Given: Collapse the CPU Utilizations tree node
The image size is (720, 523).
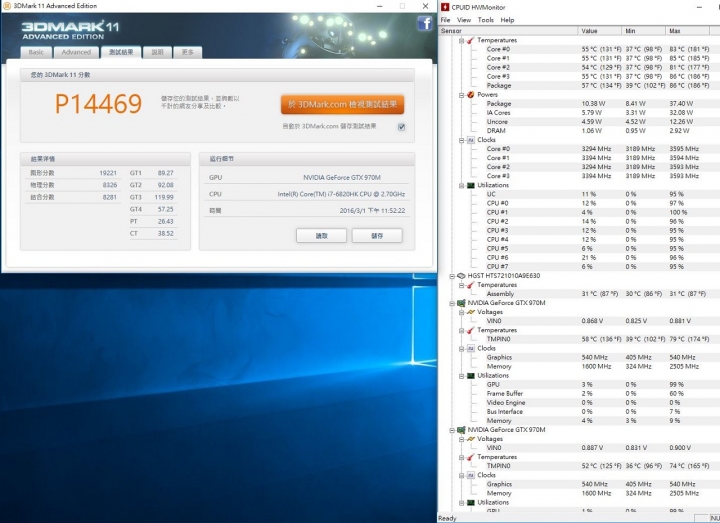Looking at the screenshot, I should coord(461,185).
